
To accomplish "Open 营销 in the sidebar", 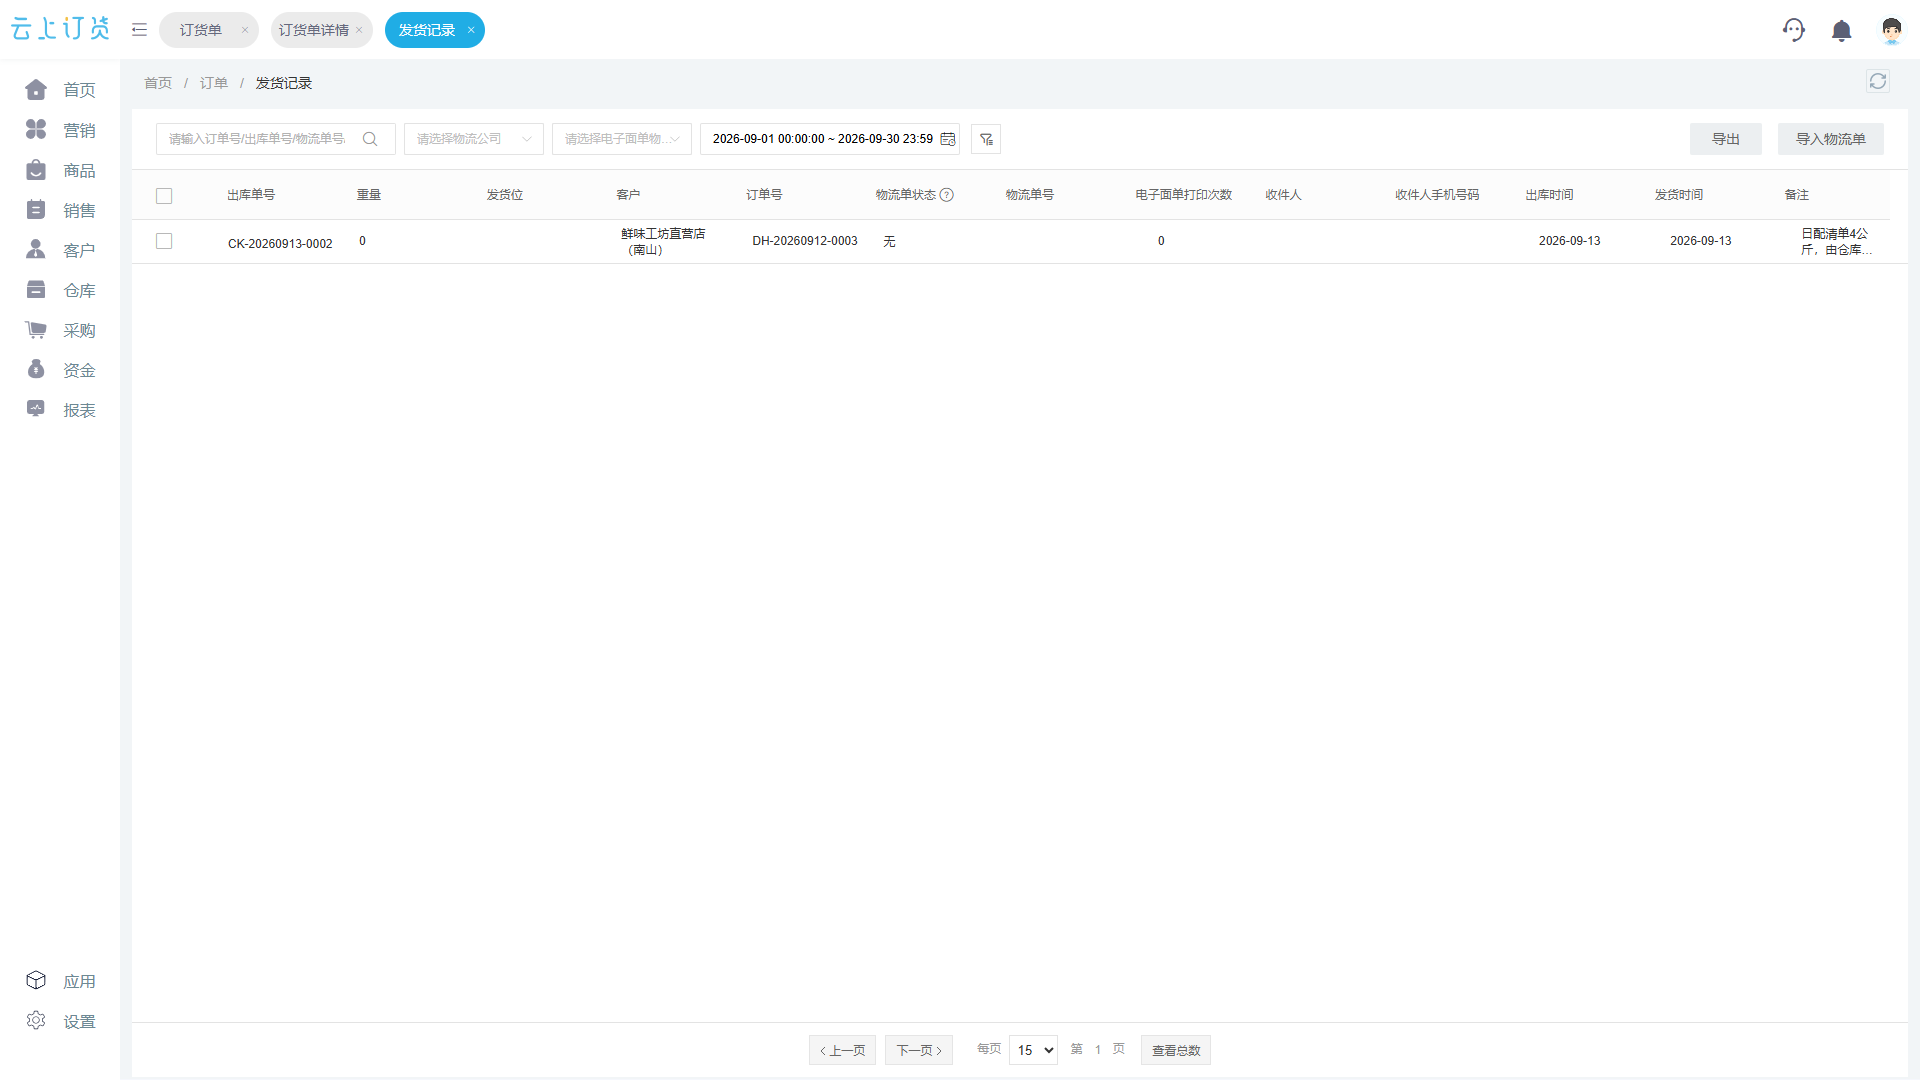I will [x=60, y=130].
